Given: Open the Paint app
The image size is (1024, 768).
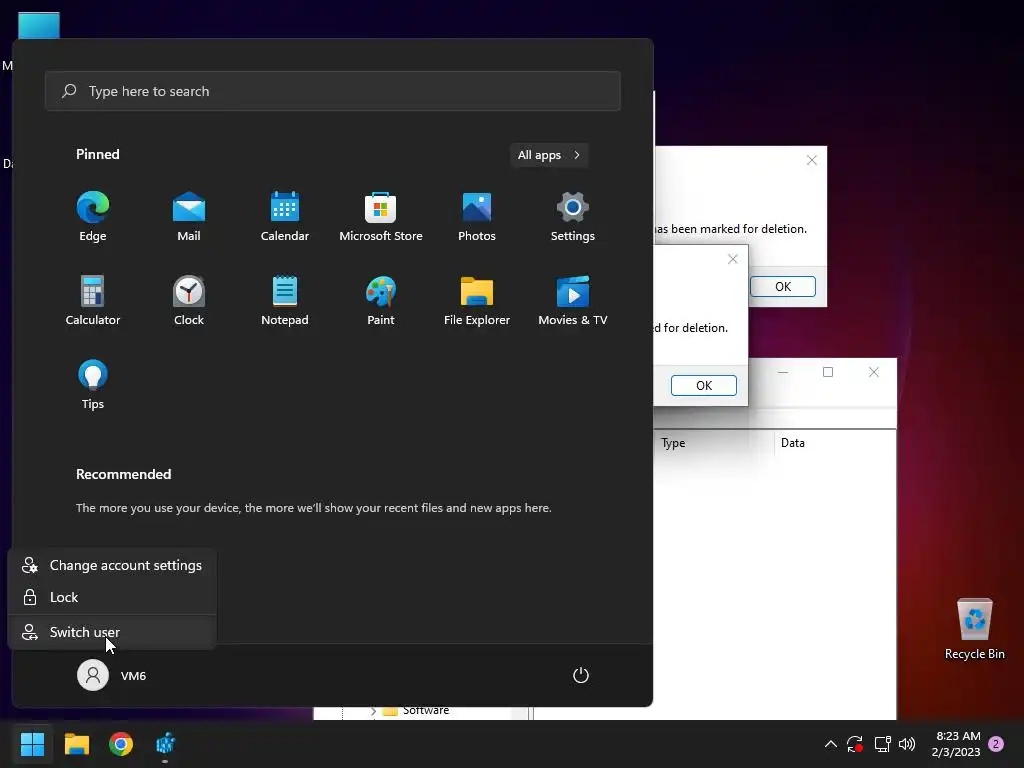Looking at the screenshot, I should point(381,300).
